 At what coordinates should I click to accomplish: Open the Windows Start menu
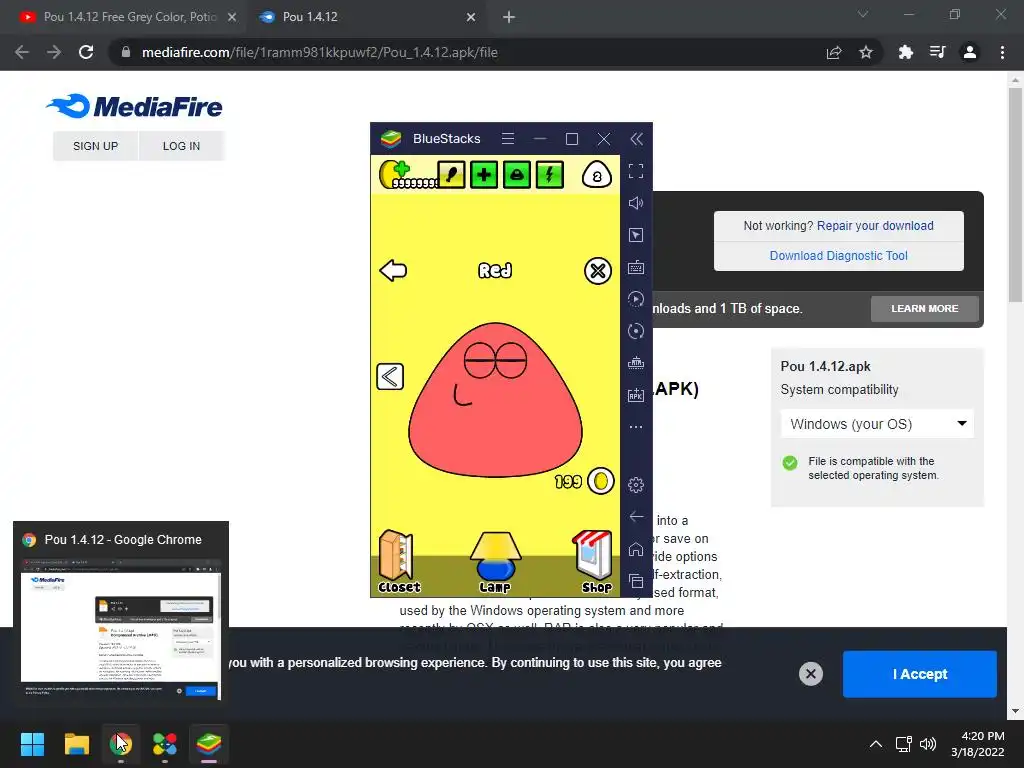(x=32, y=744)
